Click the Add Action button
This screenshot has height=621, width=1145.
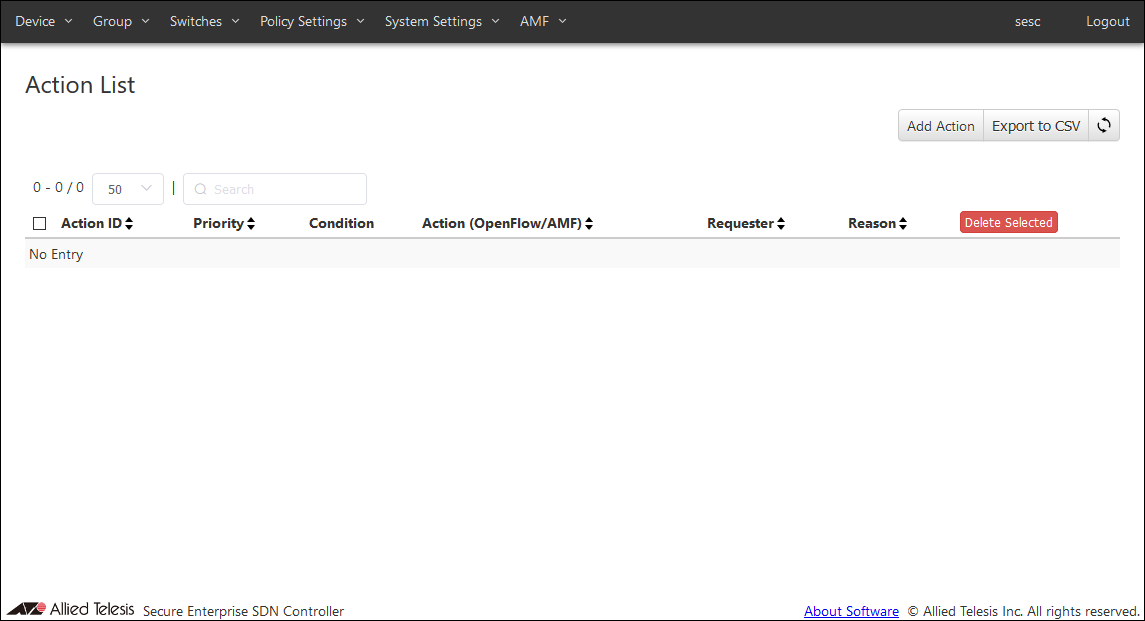click(941, 126)
